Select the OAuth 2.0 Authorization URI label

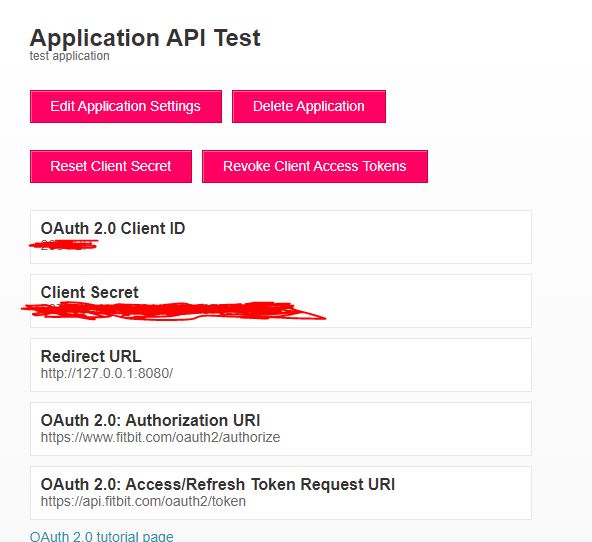point(150,420)
